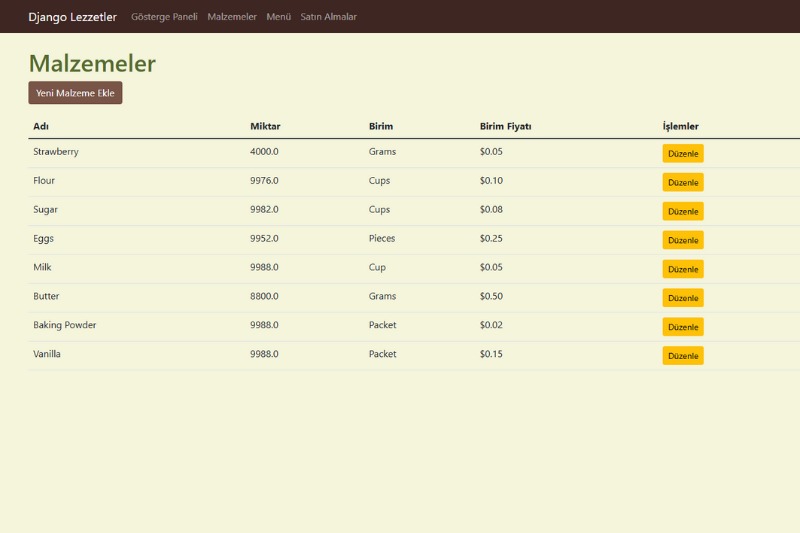This screenshot has height=533, width=800.
Task: Edit the Flour ingredient with Düzenle
Action: [682, 182]
